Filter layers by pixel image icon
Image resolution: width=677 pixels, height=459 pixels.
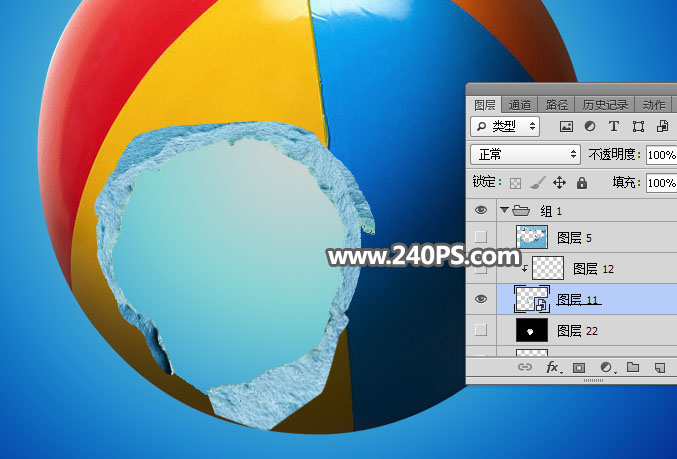tap(566, 127)
